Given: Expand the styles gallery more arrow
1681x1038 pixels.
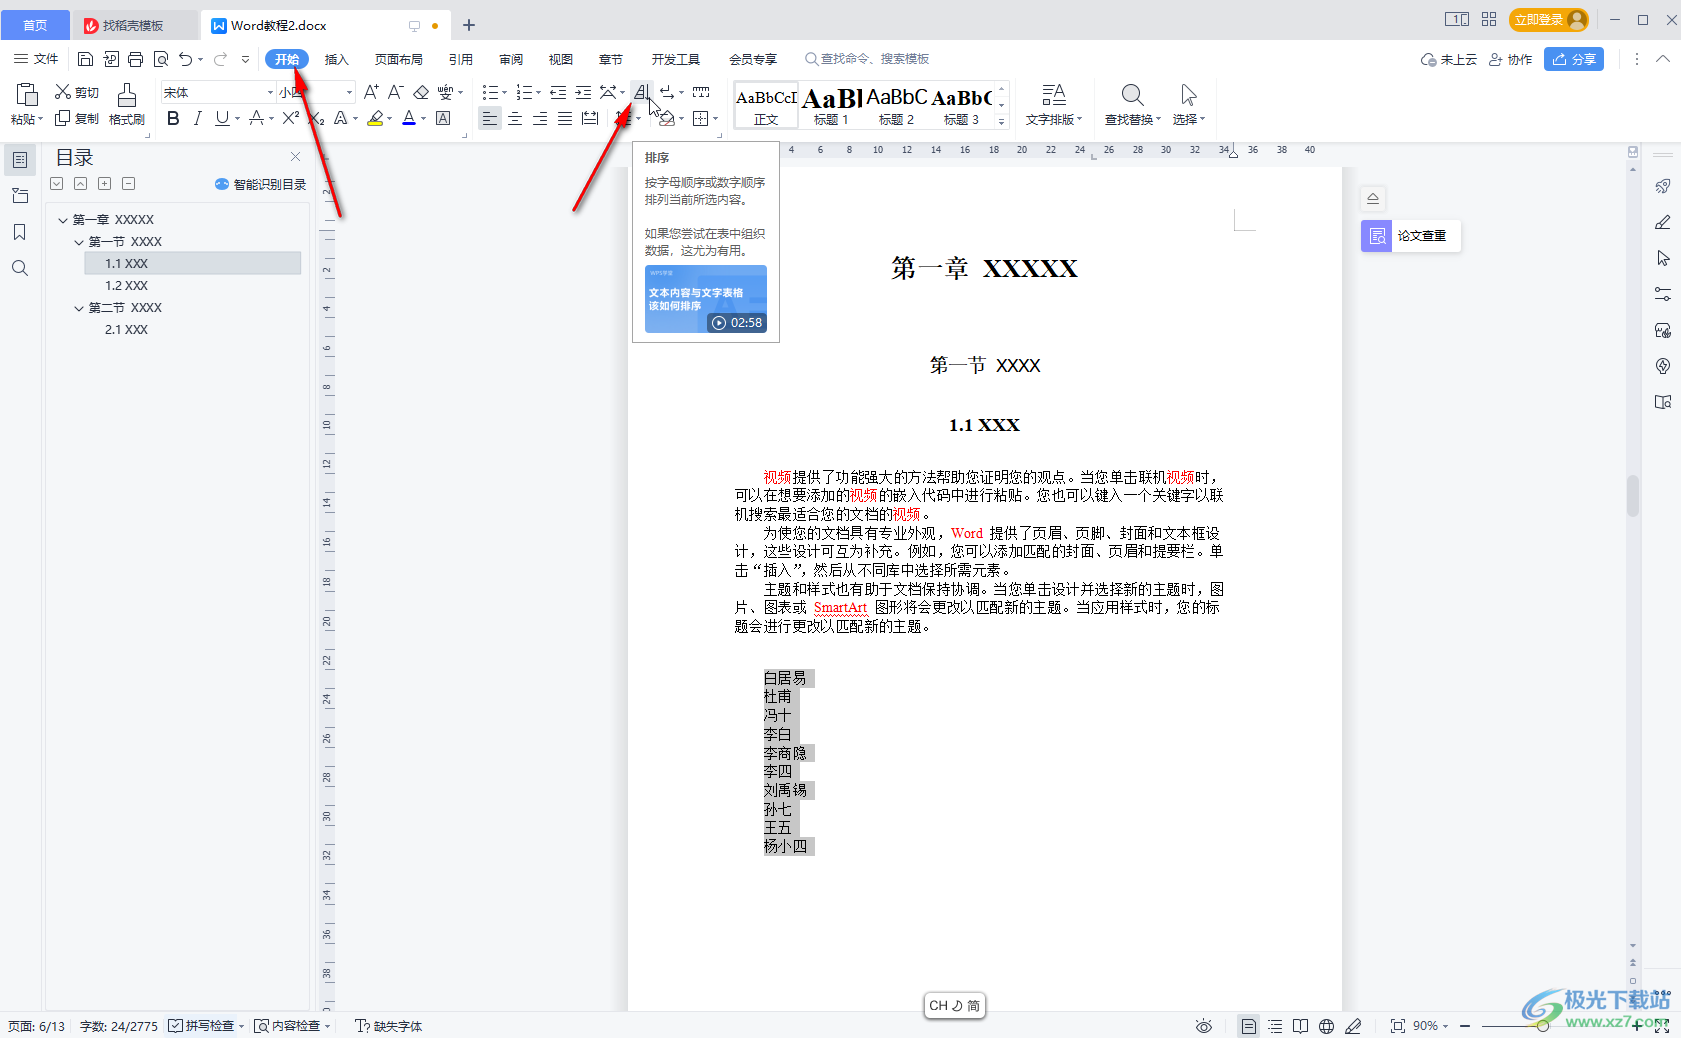Looking at the screenshot, I should (1001, 121).
